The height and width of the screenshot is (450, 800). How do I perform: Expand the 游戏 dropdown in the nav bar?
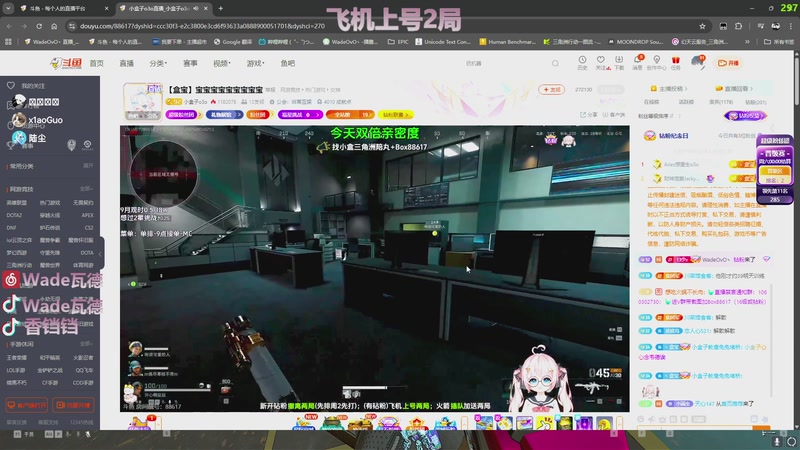point(255,63)
